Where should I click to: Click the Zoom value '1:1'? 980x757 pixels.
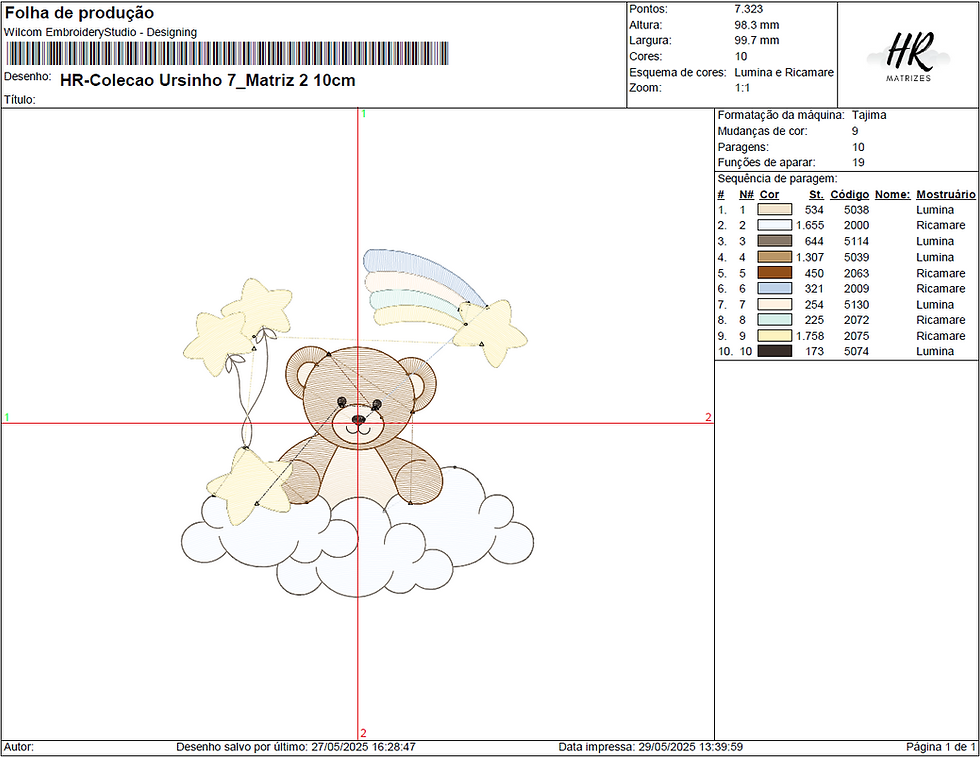click(742, 88)
